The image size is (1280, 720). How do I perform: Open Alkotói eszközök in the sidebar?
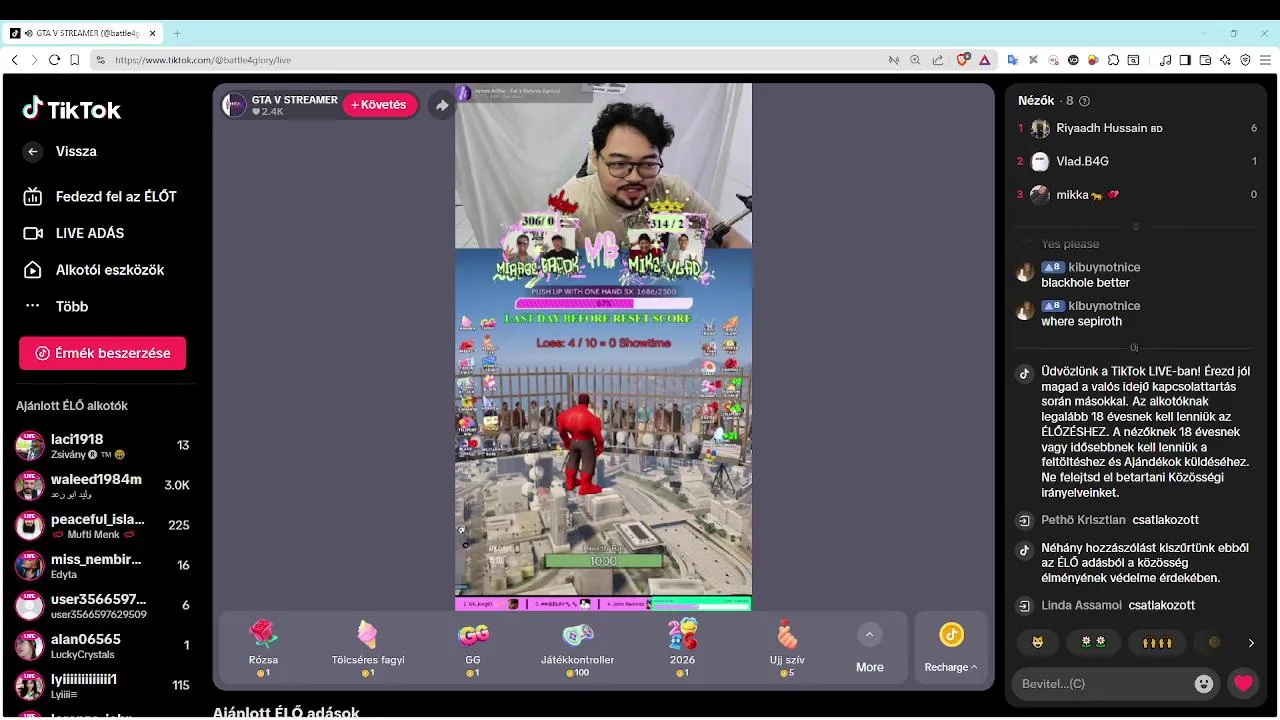pos(94,270)
